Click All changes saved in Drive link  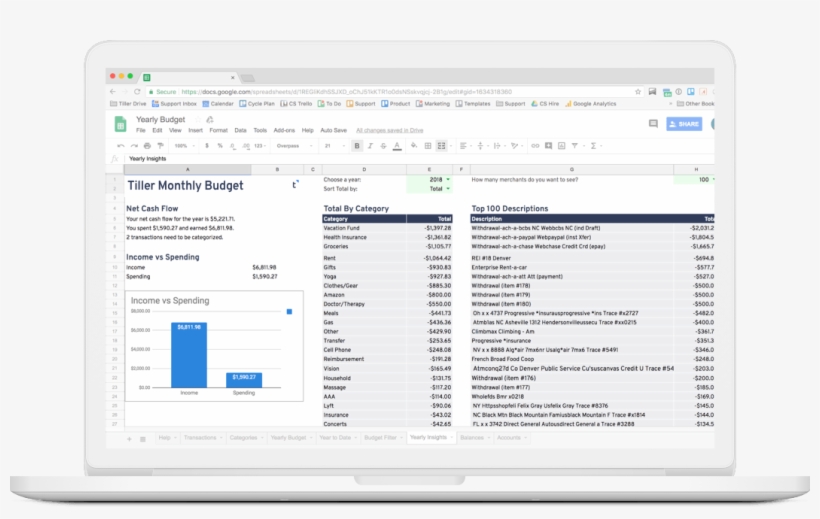coord(389,130)
